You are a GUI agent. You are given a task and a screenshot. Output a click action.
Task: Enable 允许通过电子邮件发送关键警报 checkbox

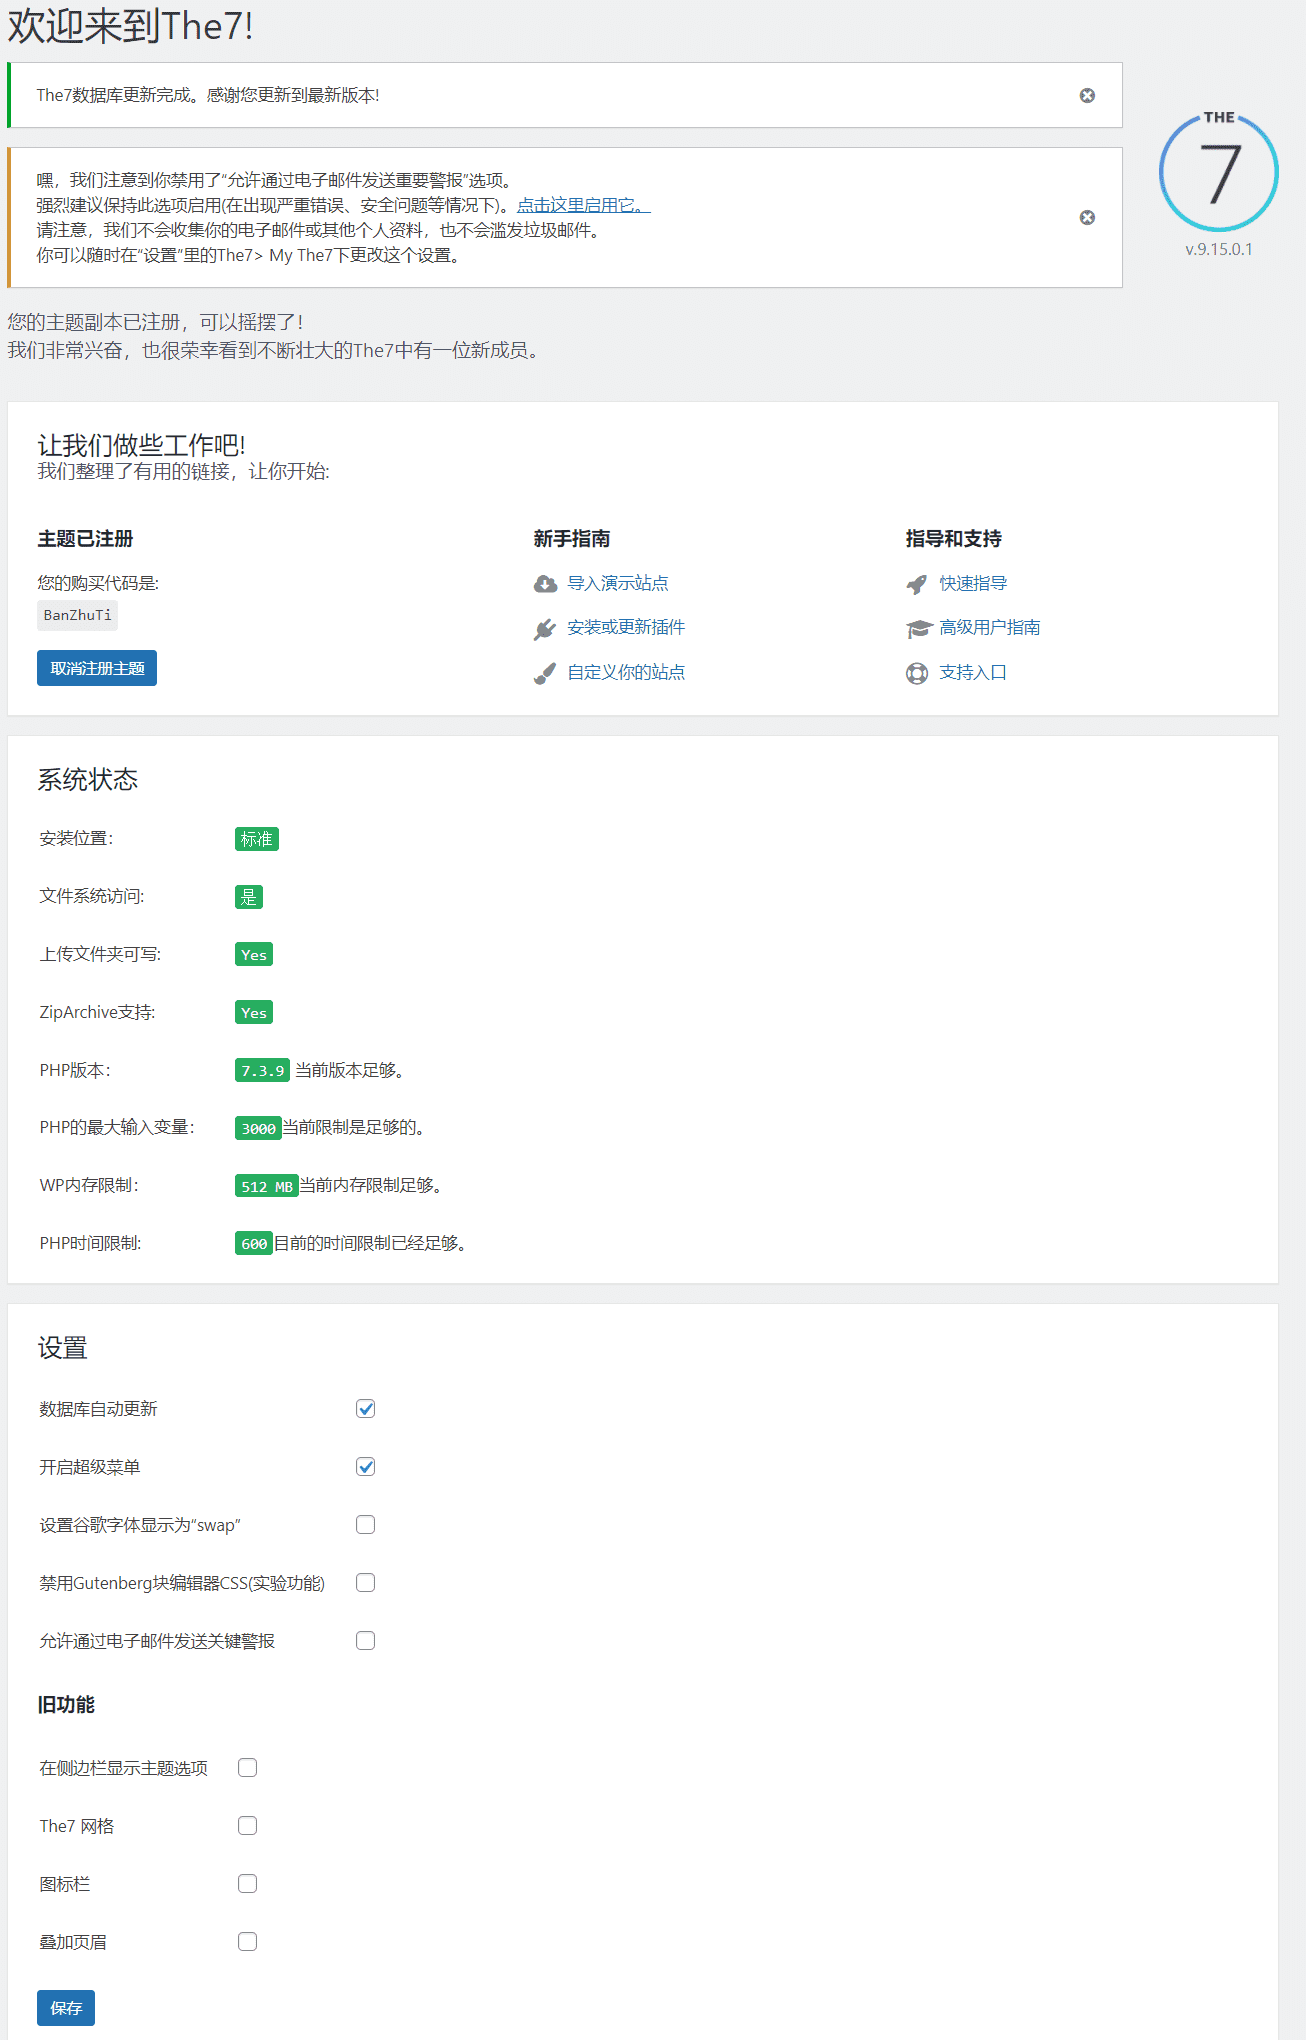tap(366, 1641)
